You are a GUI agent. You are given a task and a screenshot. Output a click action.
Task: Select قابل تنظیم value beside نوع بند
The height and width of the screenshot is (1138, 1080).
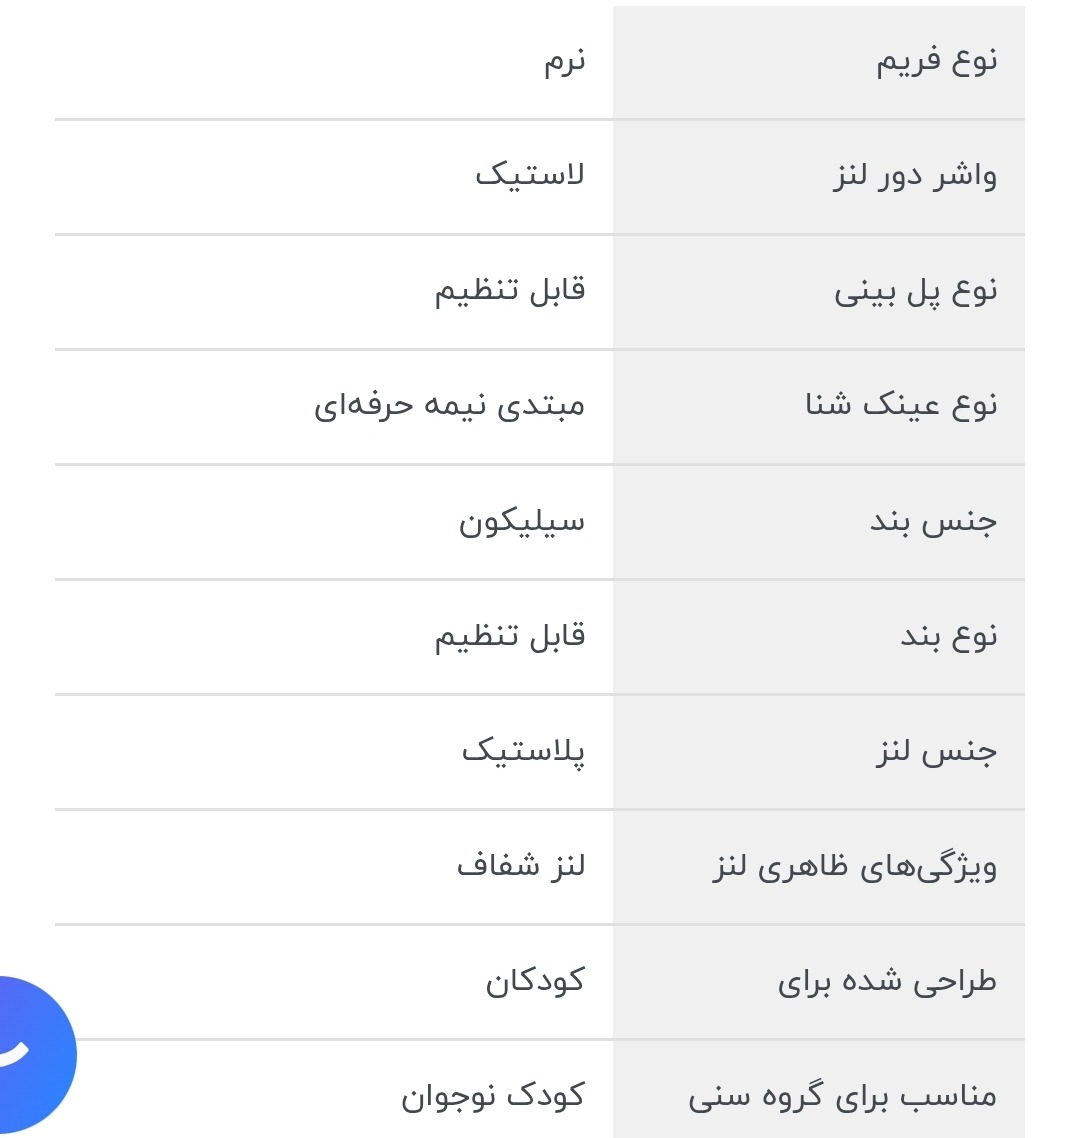509,636
